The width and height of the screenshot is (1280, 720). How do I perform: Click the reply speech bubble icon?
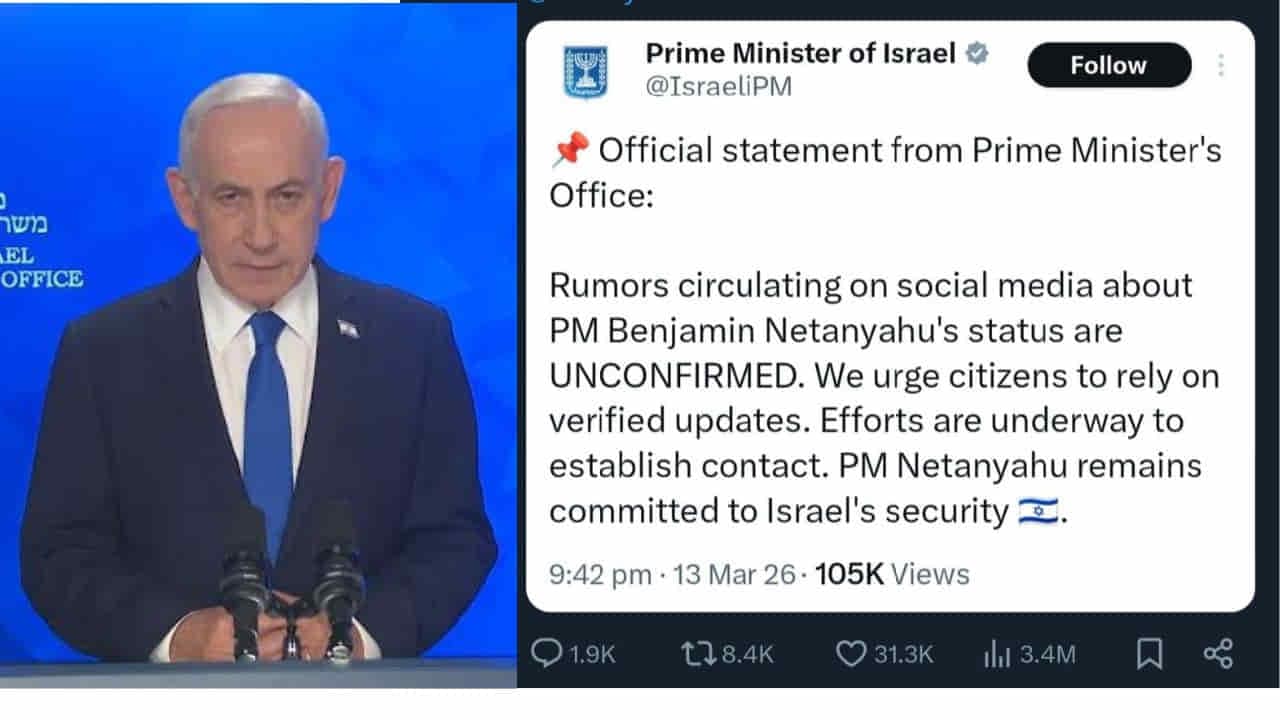pyautogui.click(x=545, y=654)
